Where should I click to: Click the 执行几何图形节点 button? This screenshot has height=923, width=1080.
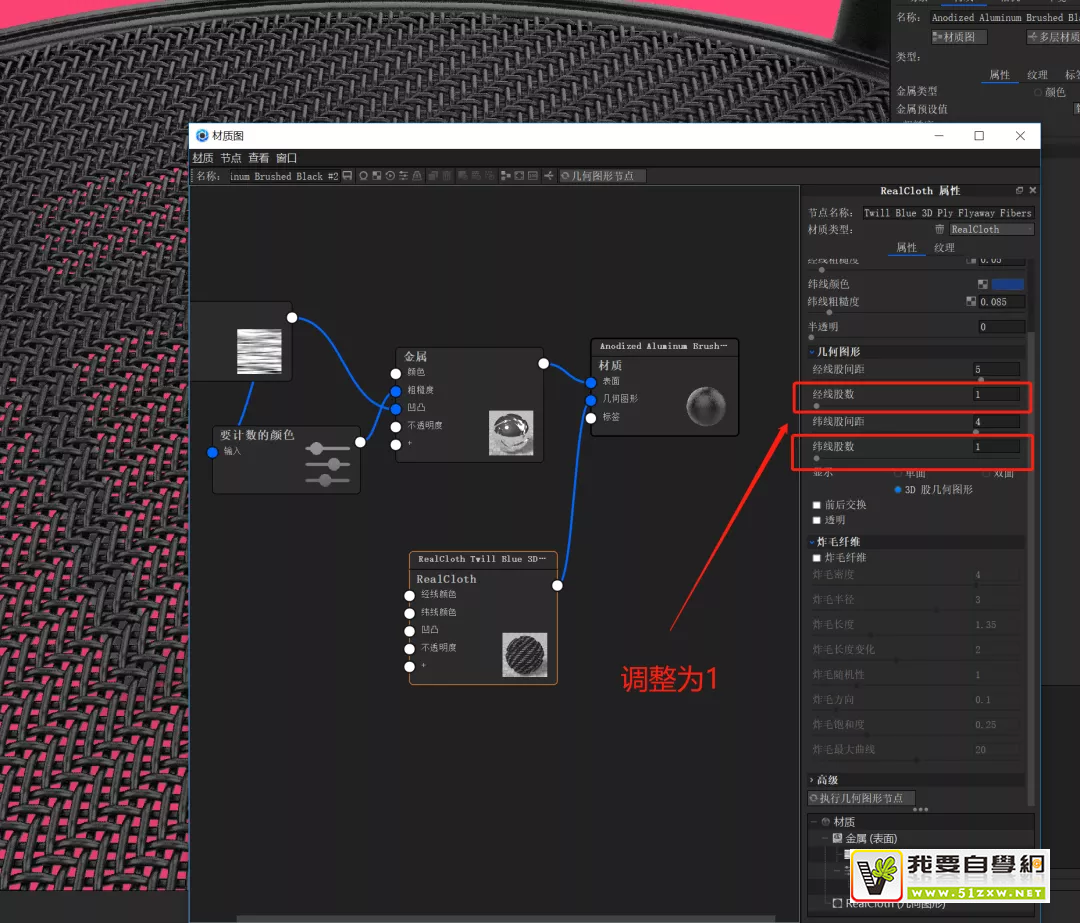[861, 798]
